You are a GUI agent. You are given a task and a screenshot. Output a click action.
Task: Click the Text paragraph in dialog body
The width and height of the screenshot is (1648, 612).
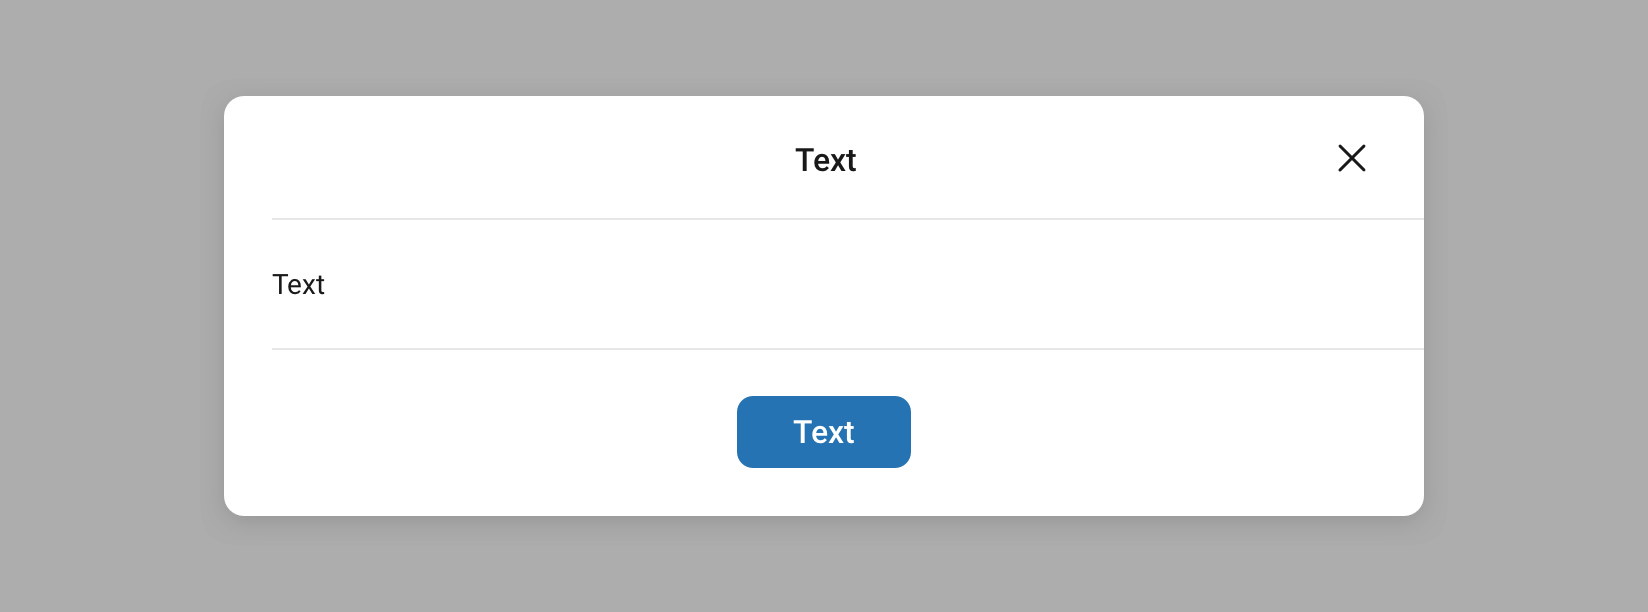coord(298,285)
